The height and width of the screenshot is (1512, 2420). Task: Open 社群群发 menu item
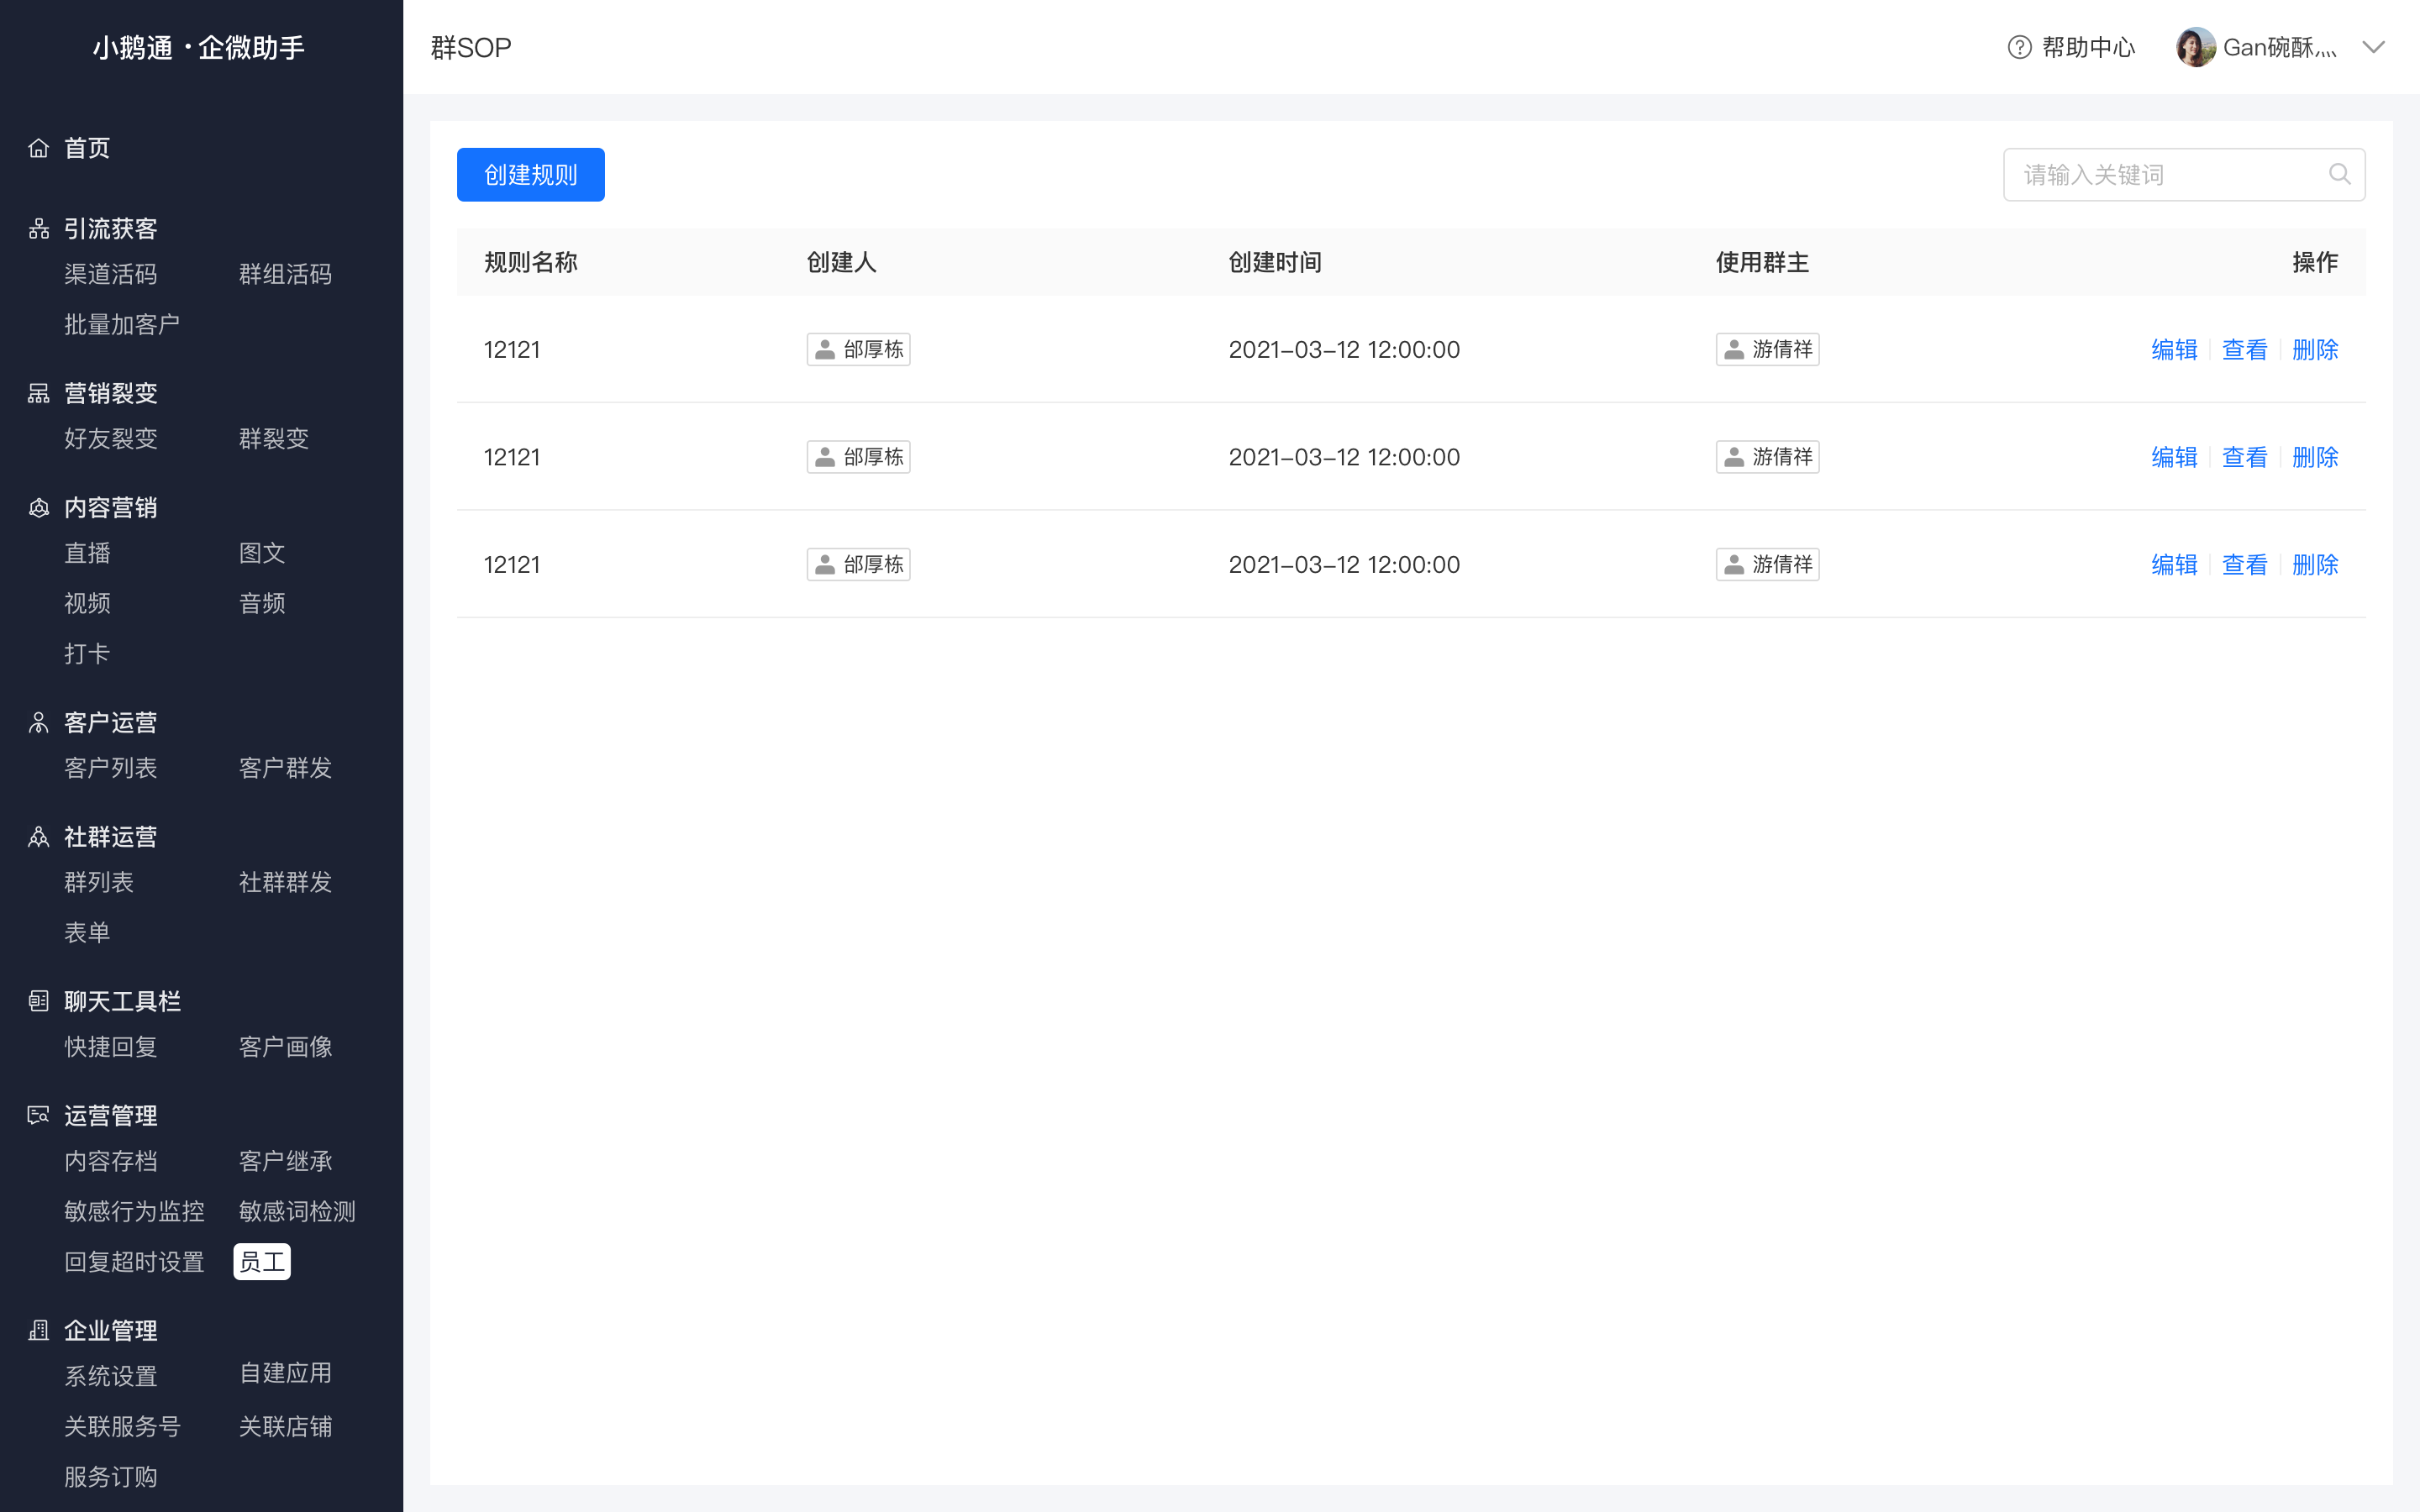(285, 882)
